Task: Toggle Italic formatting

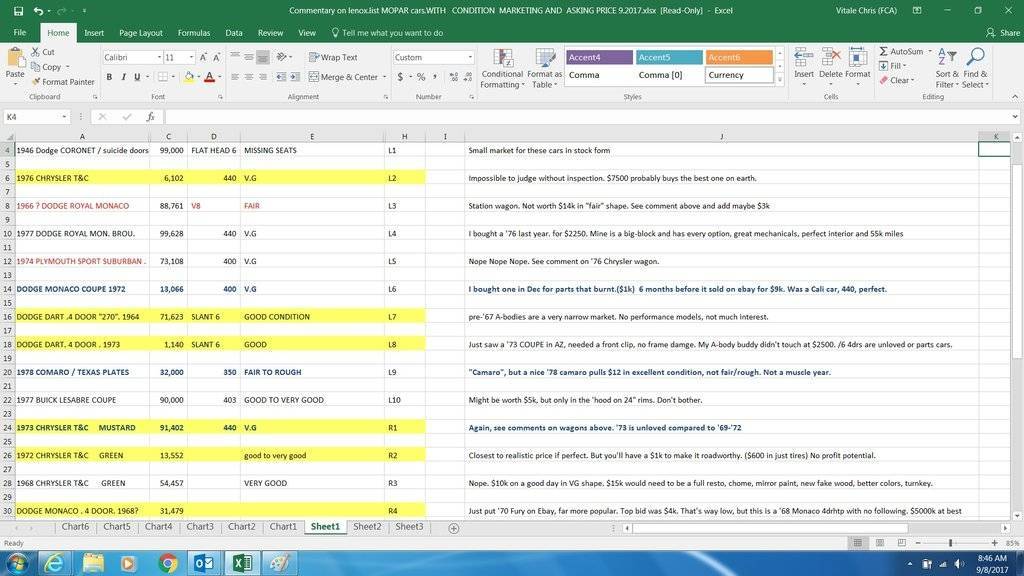Action: pos(124,77)
